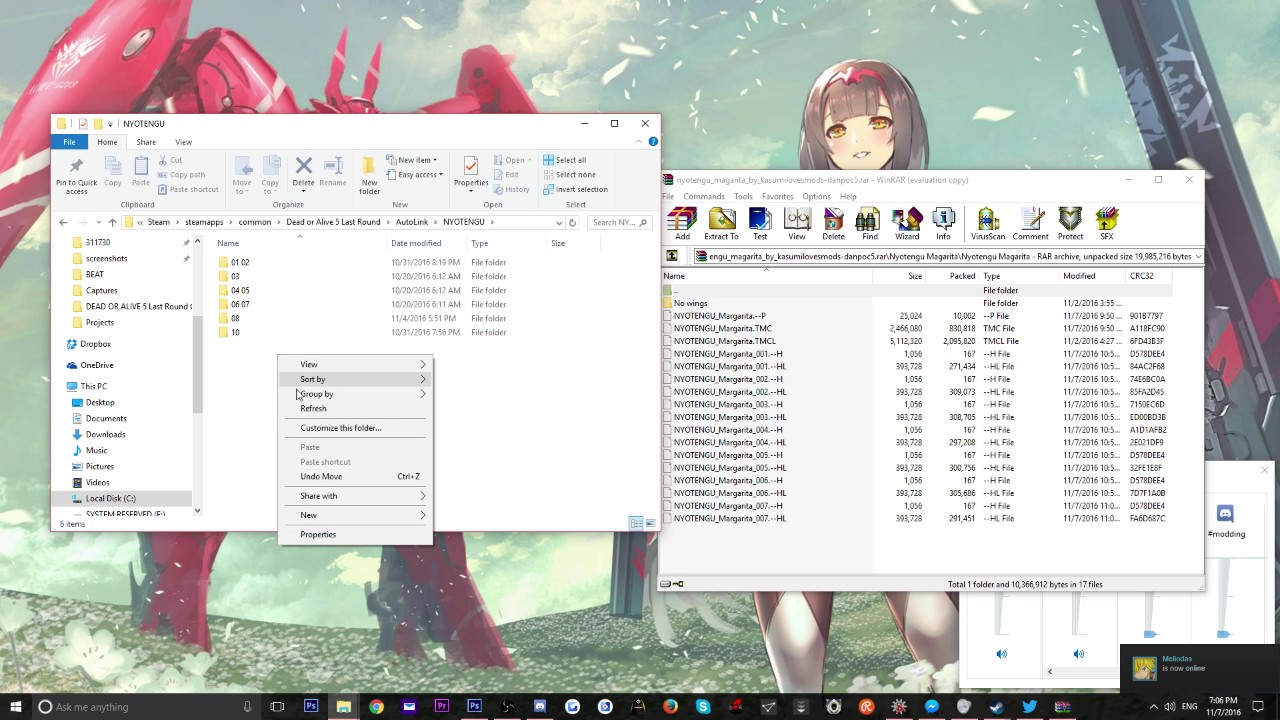Screen dimensions: 1280x720
Task: Launch WinRAR Wizard
Action: tap(907, 224)
